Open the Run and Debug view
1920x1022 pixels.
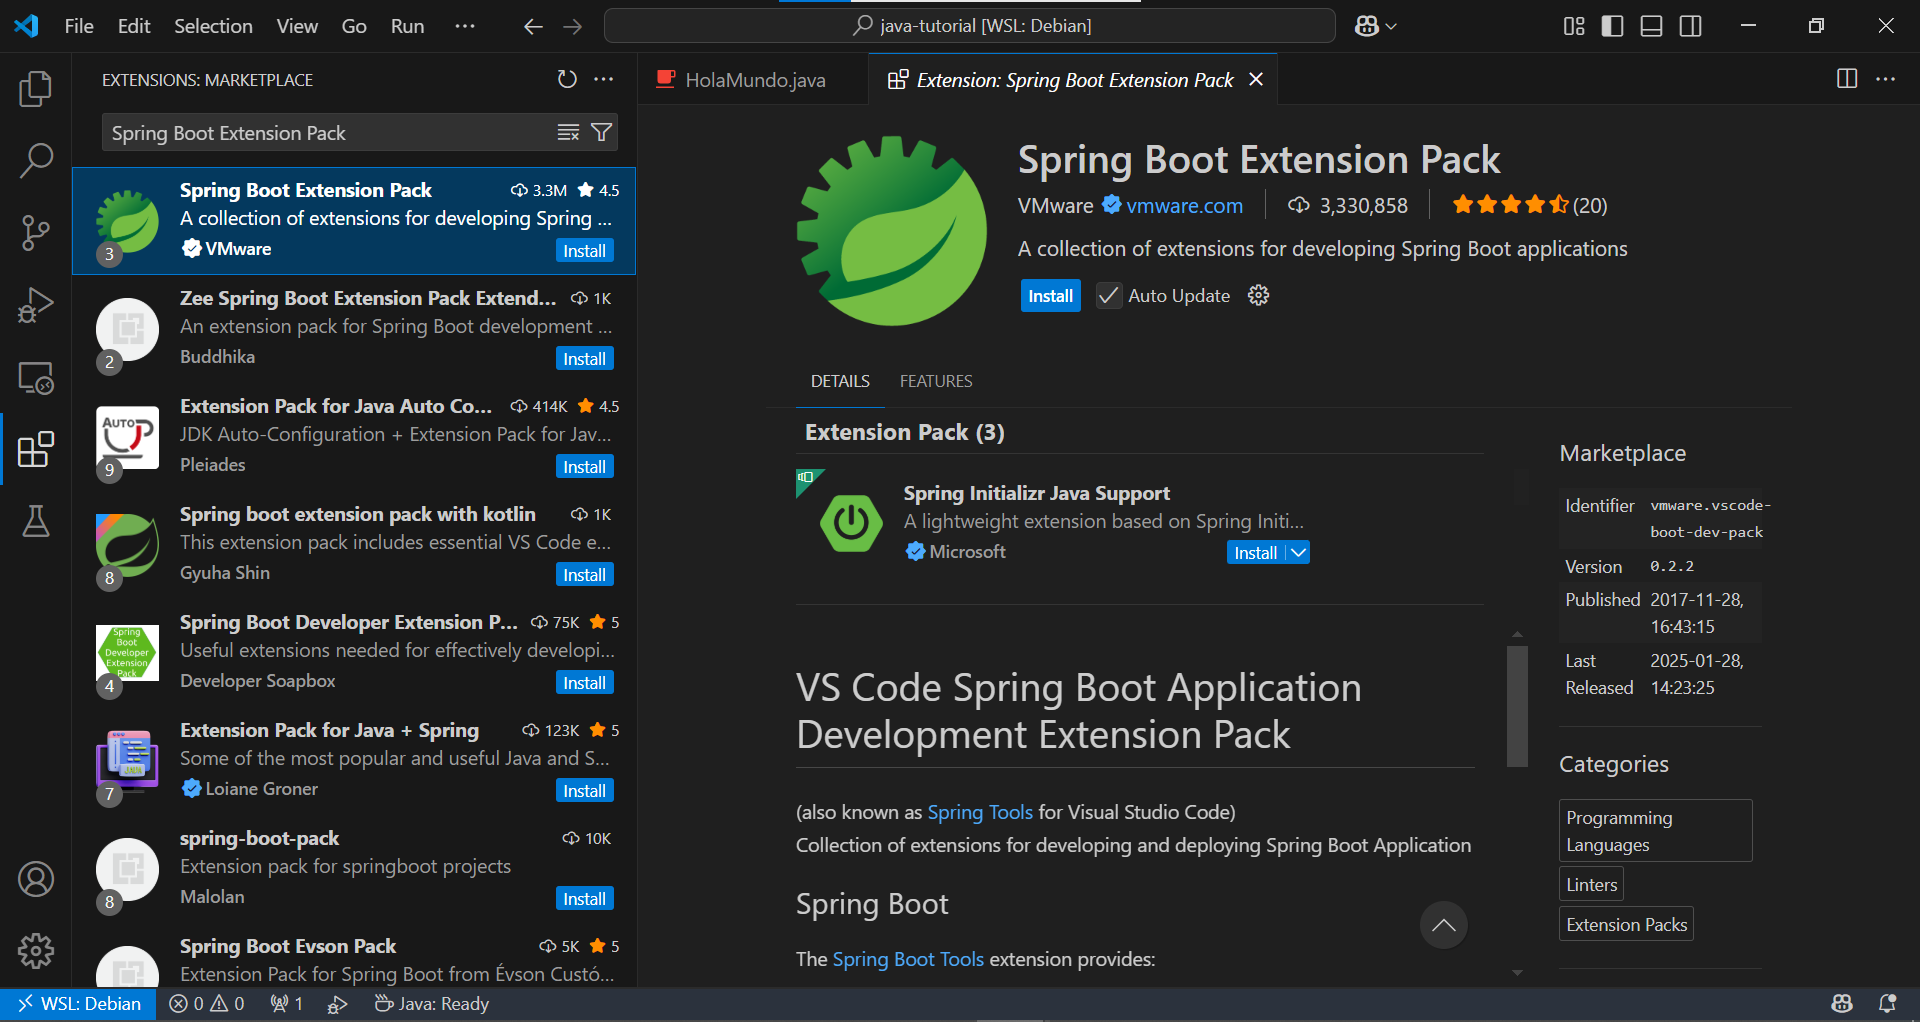[36, 305]
